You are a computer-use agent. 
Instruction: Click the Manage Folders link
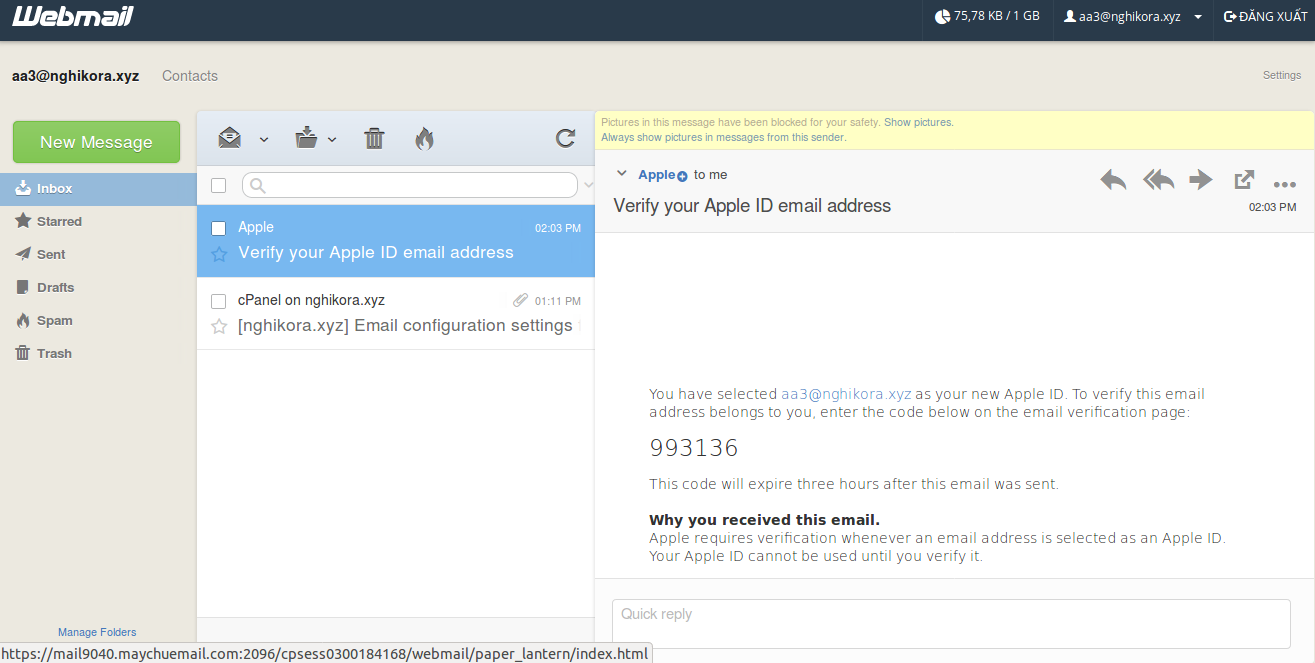97,632
